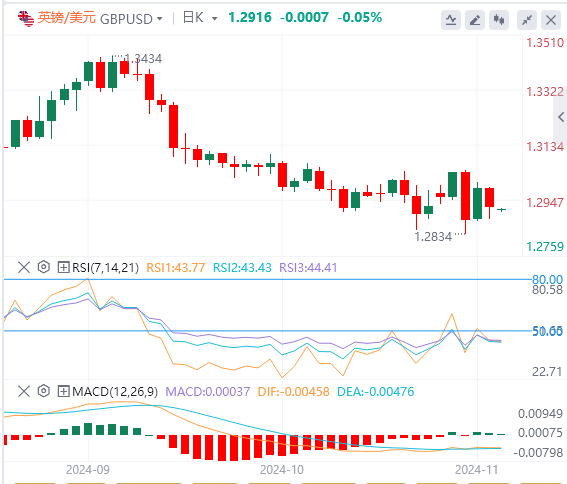
Task: Click the high price label 1.3434
Action: (x=143, y=59)
